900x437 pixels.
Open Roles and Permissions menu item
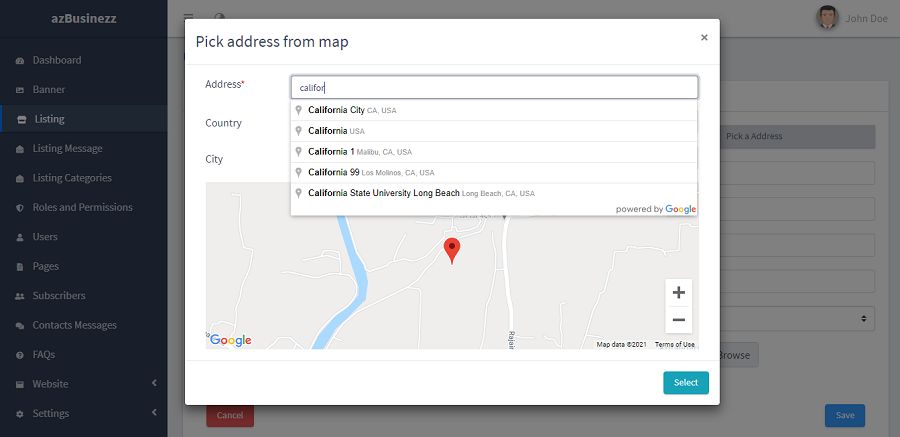(x=82, y=208)
